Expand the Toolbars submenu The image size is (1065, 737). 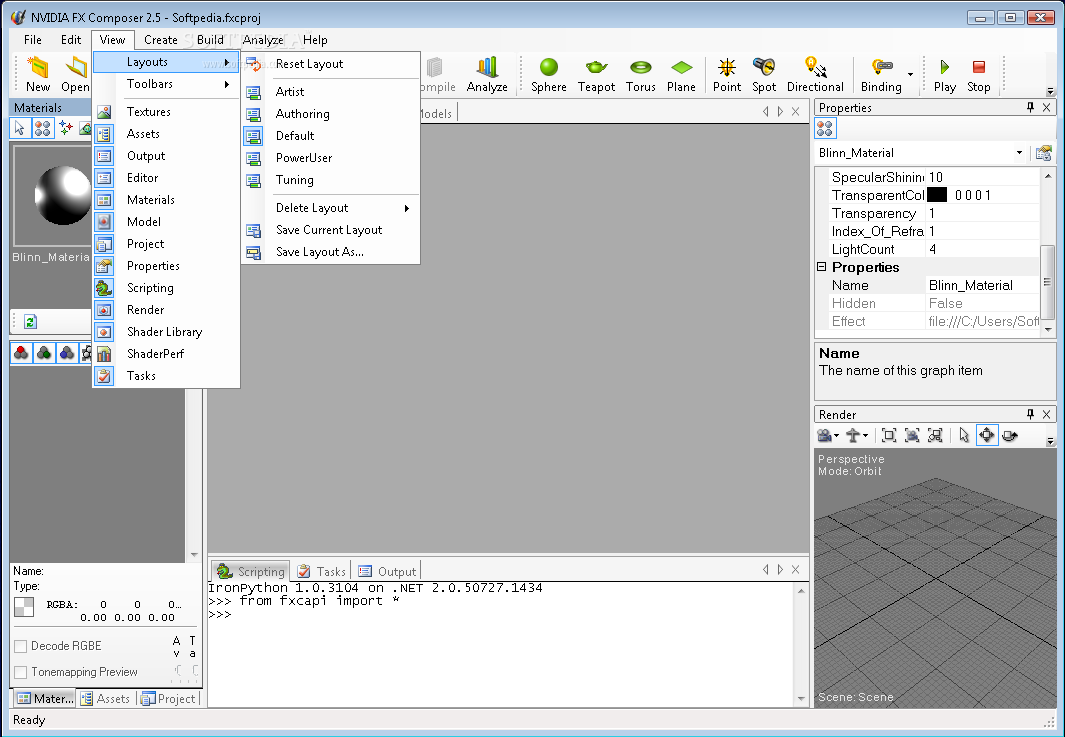pyautogui.click(x=166, y=84)
